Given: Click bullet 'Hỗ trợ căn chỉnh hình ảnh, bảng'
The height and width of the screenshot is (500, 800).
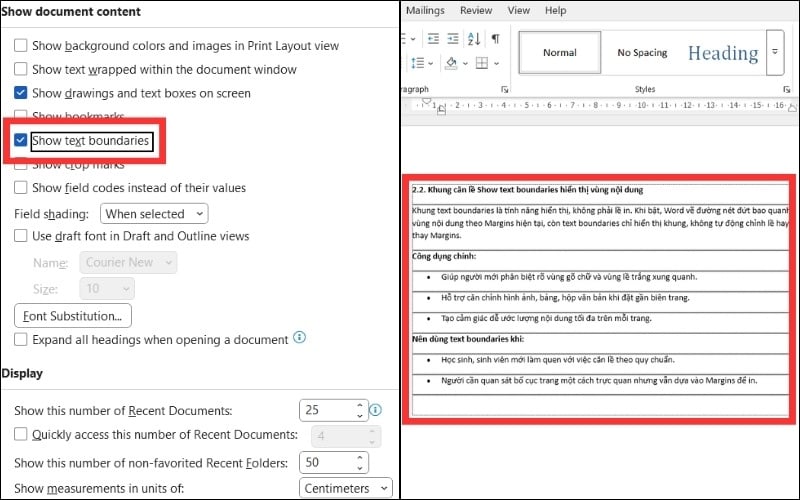Looking at the screenshot, I should point(565,297).
